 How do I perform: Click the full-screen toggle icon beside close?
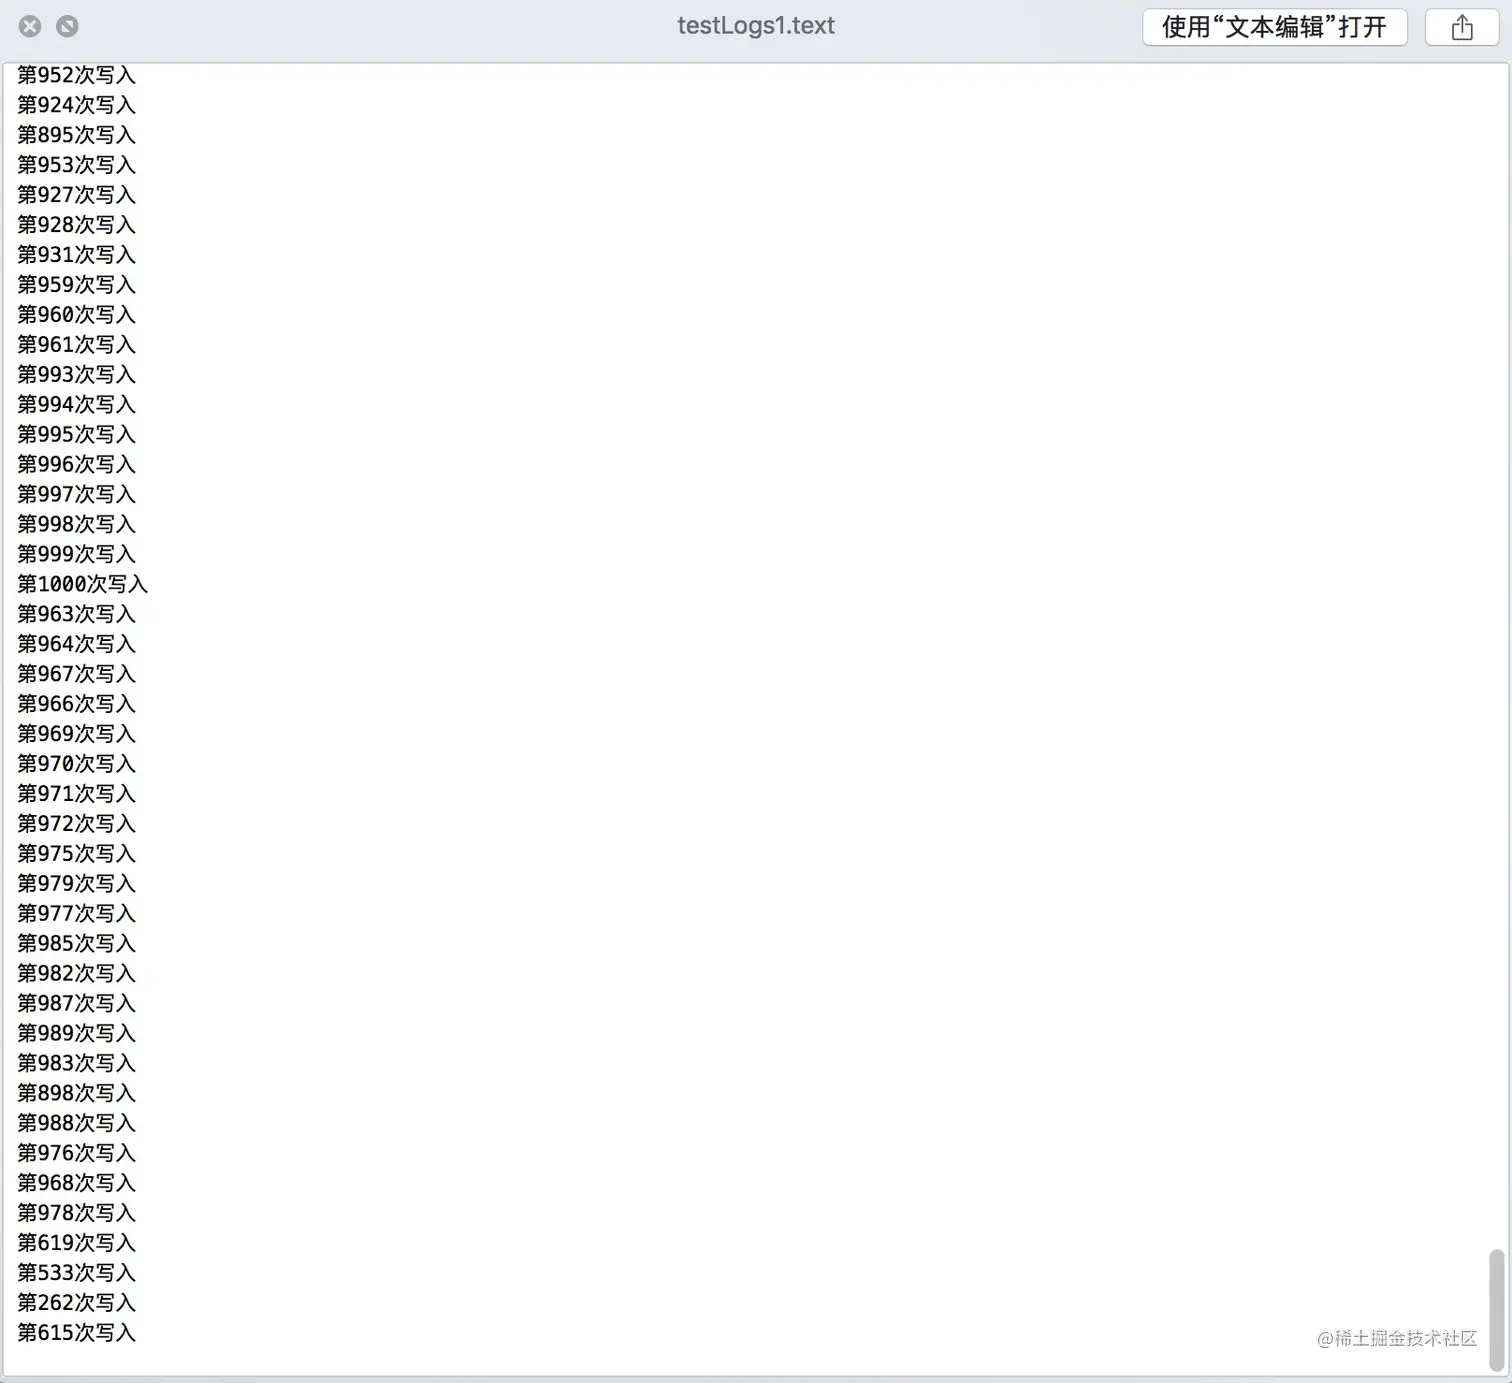67,26
